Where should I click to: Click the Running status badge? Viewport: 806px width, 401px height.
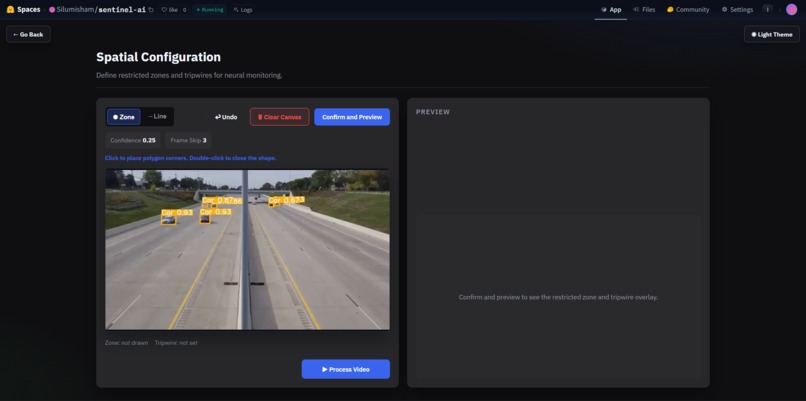[209, 10]
